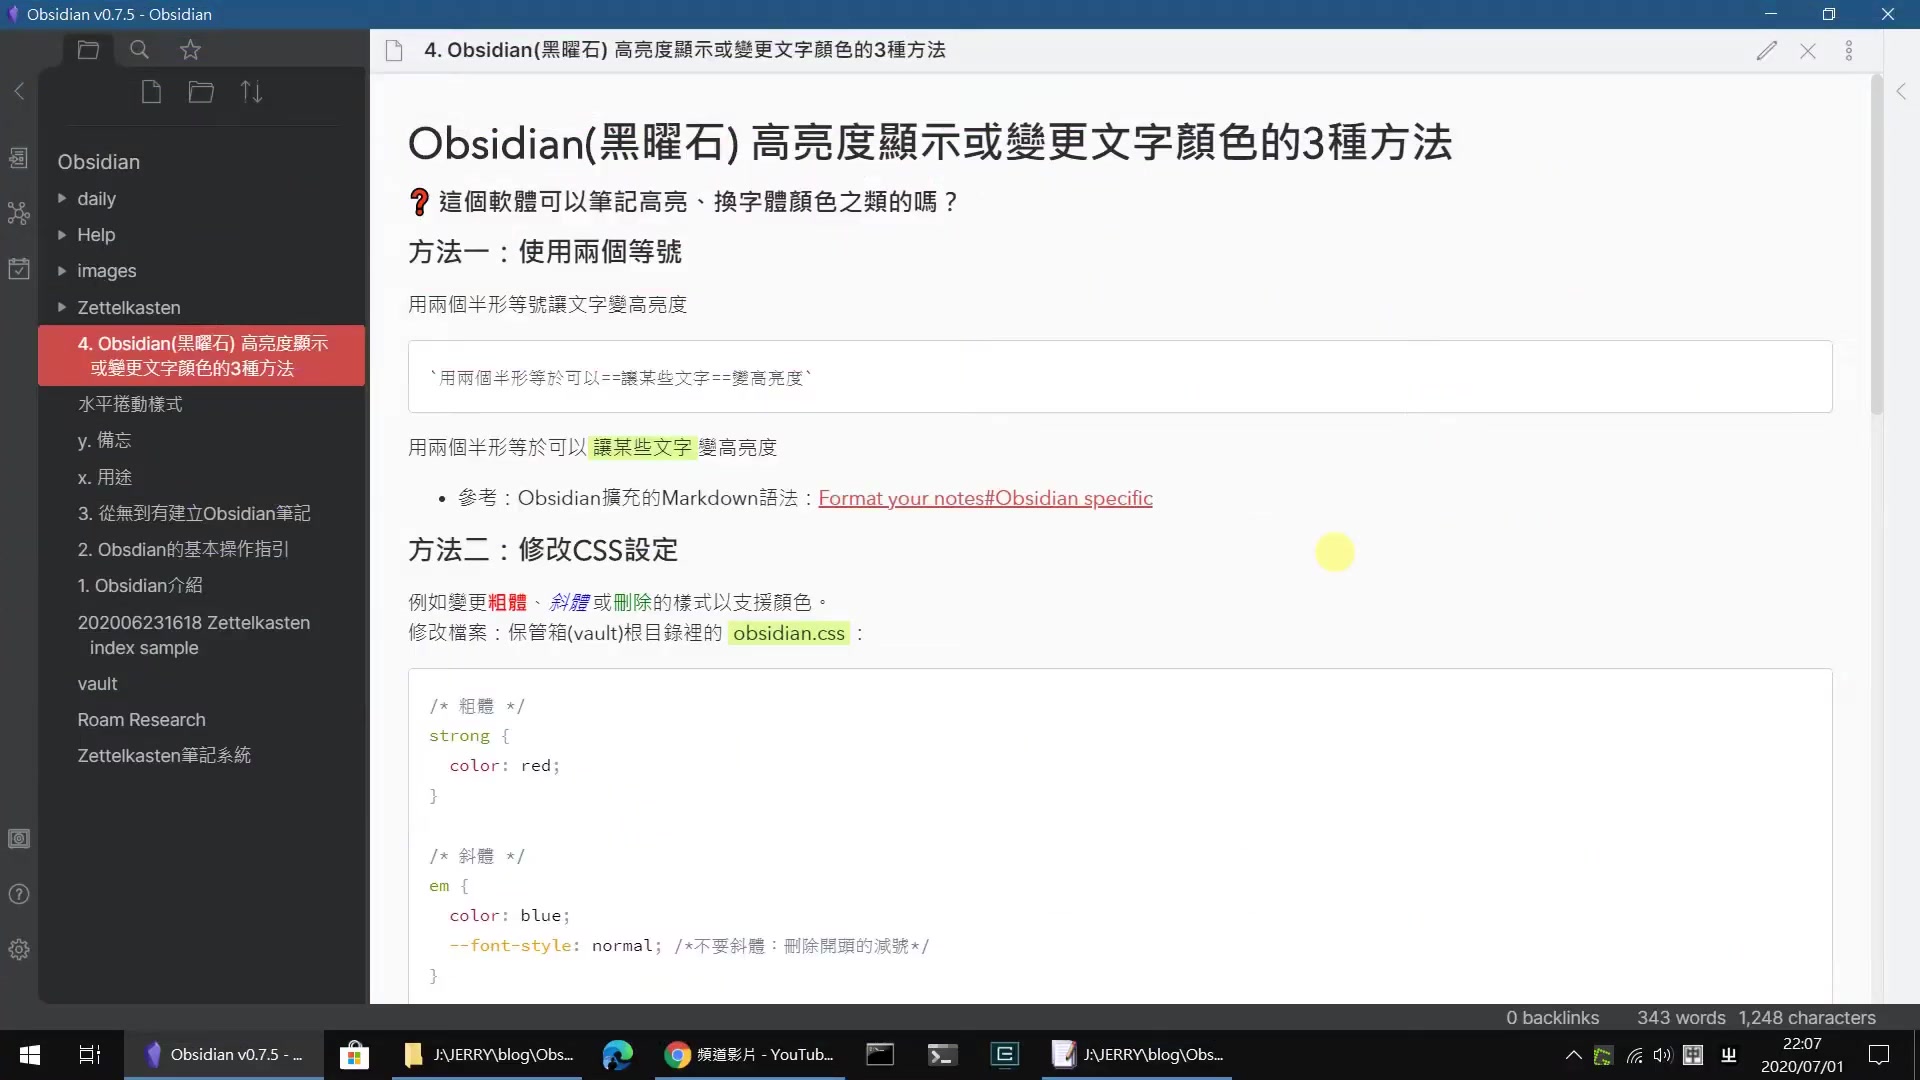
Task: Open Chrome YouTube window in taskbar
Action: pyautogui.click(x=750, y=1054)
